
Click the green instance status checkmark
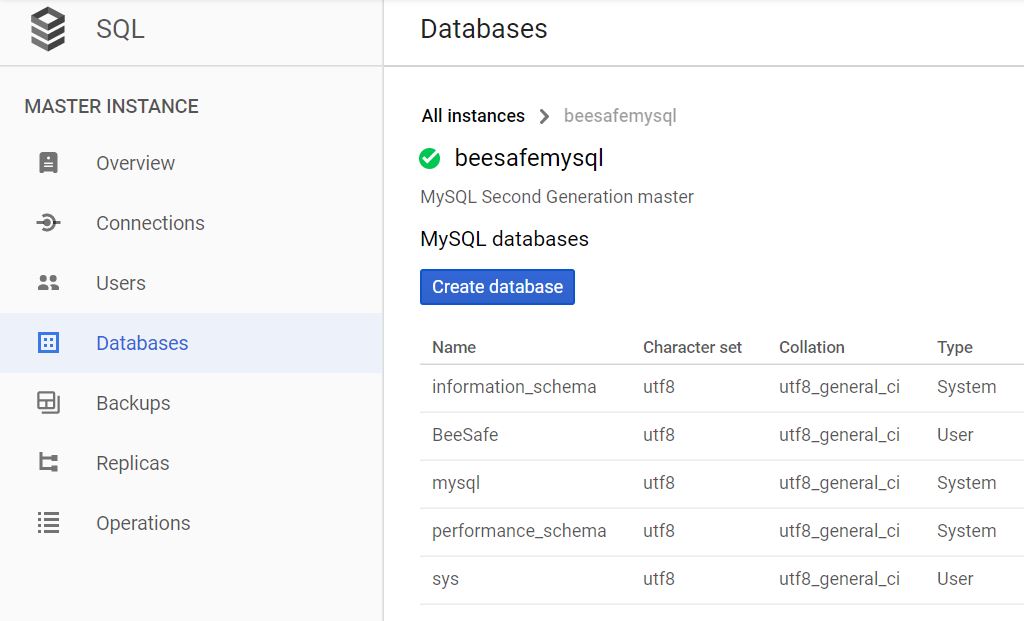tap(430, 158)
